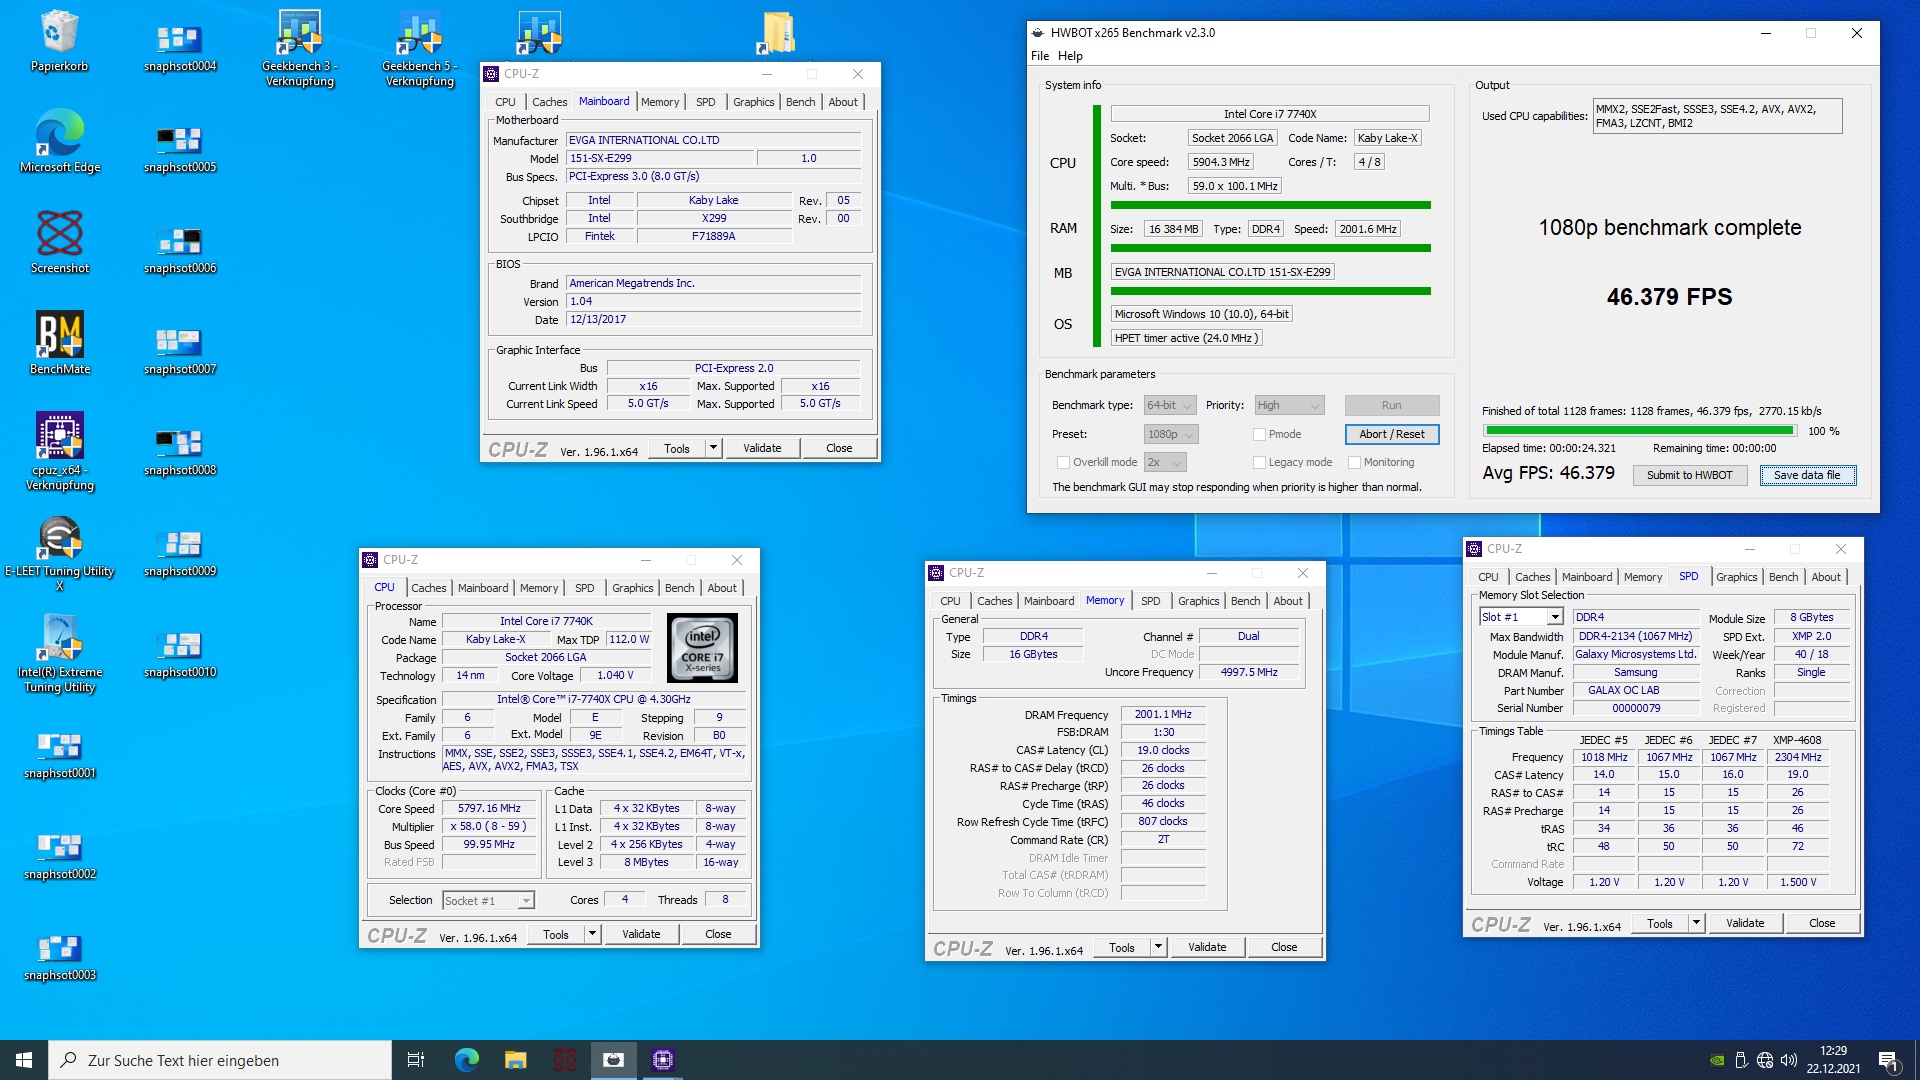Open the Socket #1 selection dropdown
This screenshot has height=1080, width=1920.
coord(488,901)
